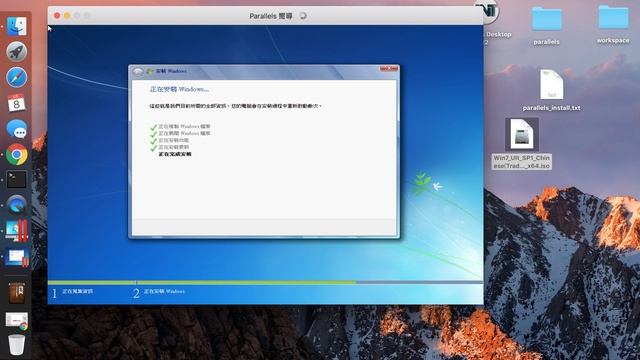Image resolution: width=640 pixels, height=360 pixels.
Task: Launch Google Chrome from the Dock
Action: (x=17, y=154)
